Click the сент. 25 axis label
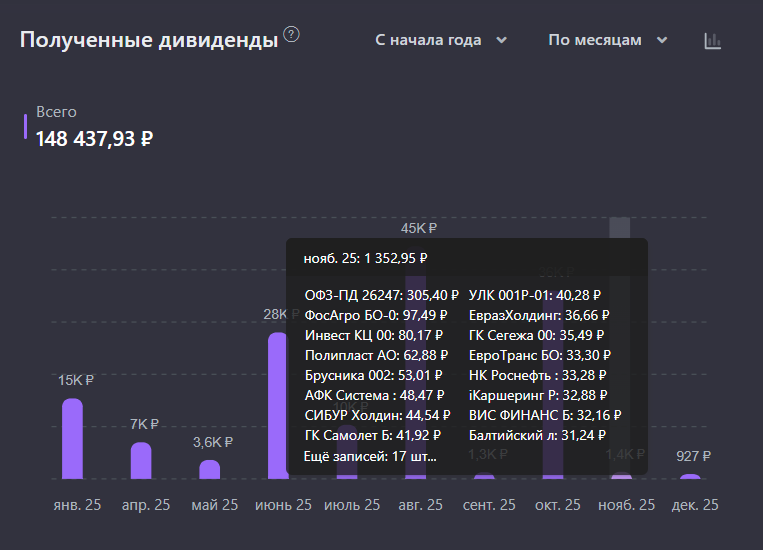The width and height of the screenshot is (763, 550). (x=489, y=505)
